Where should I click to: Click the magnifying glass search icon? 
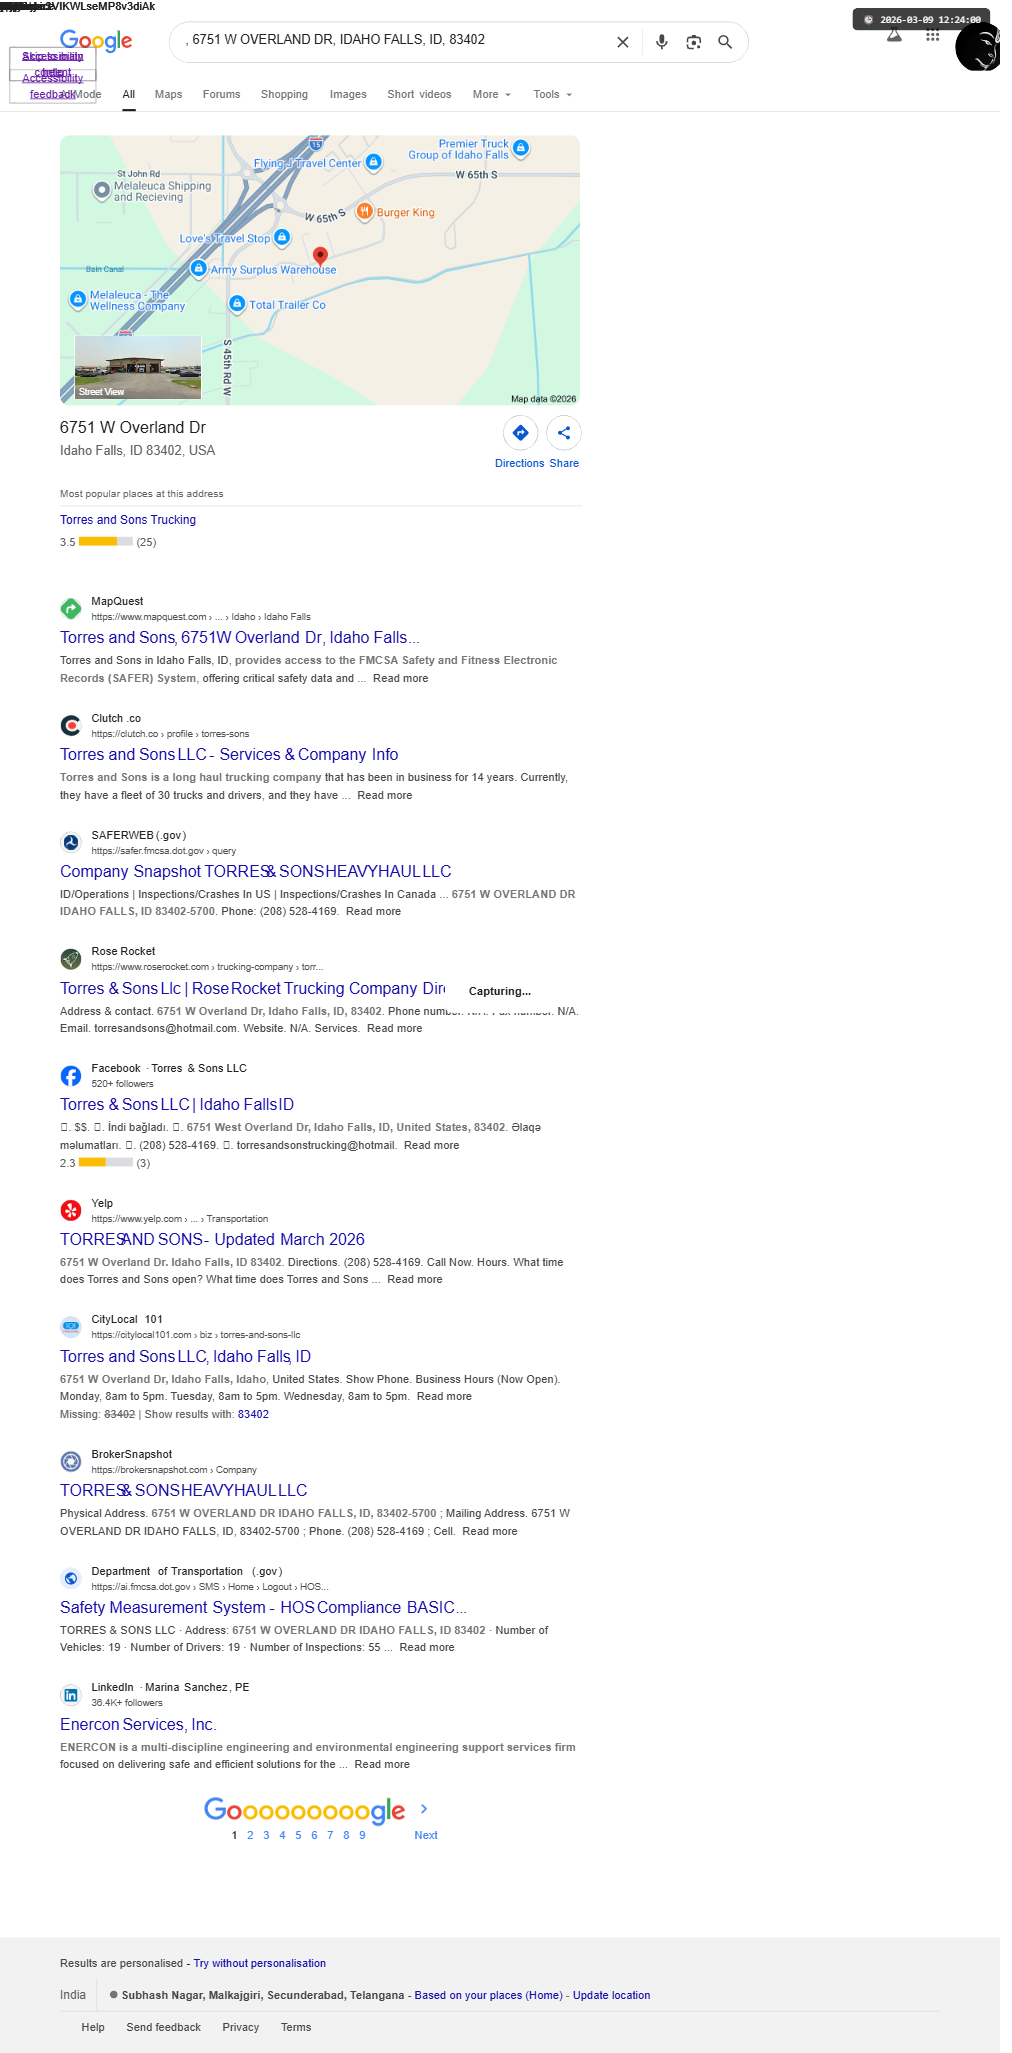coord(725,42)
